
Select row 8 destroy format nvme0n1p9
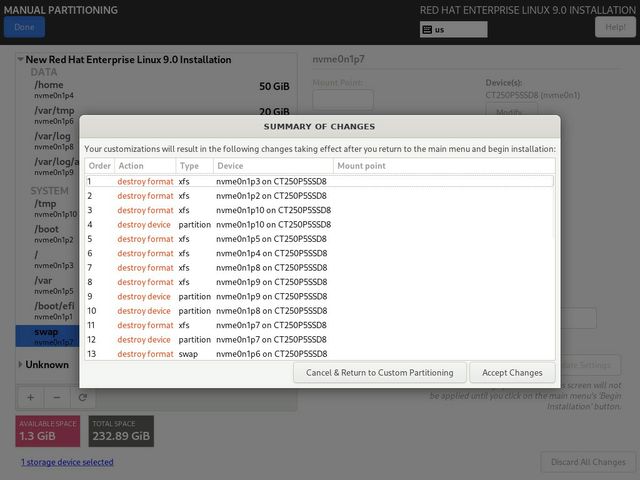click(319, 282)
